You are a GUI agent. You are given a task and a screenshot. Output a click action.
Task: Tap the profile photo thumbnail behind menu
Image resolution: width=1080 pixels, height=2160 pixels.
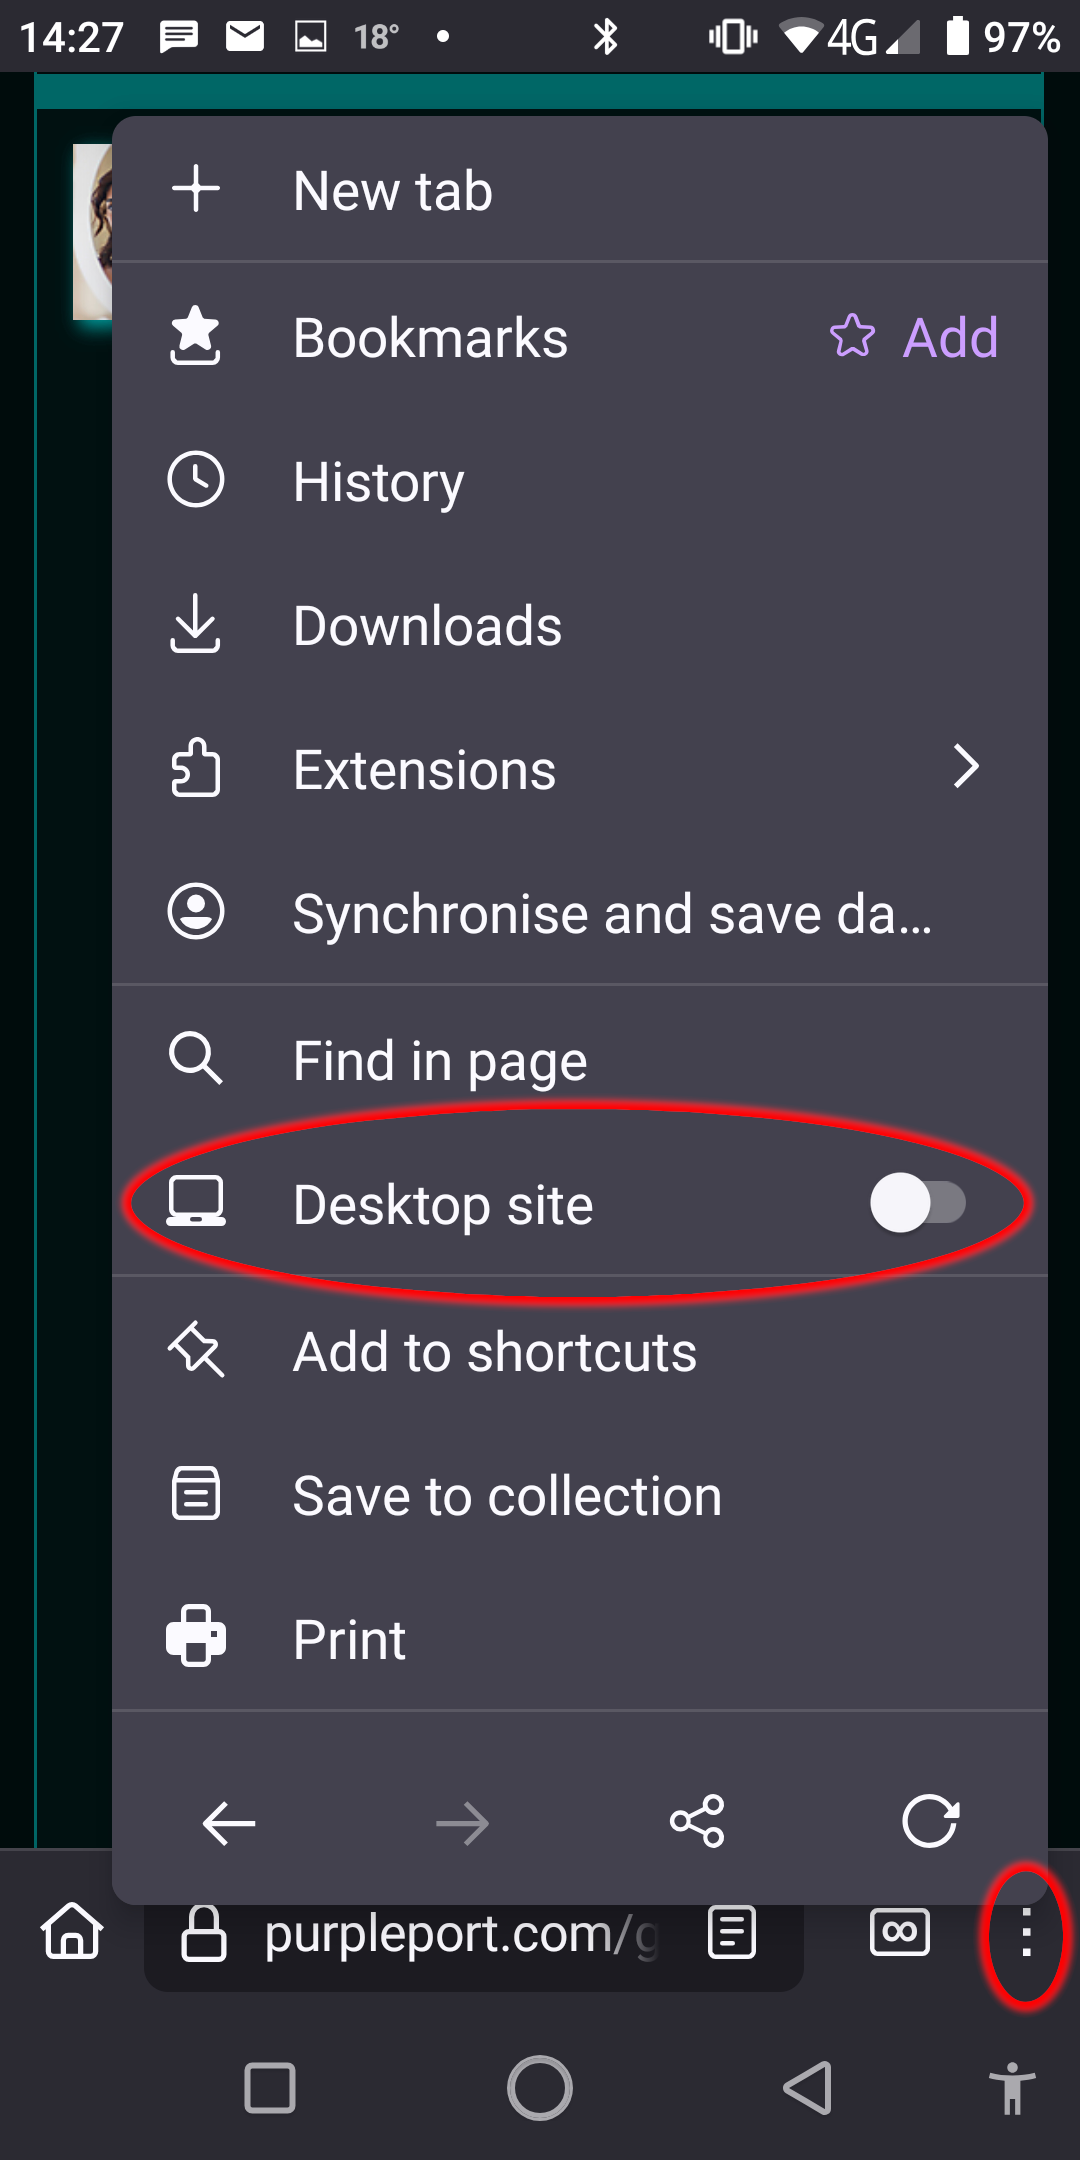point(92,231)
